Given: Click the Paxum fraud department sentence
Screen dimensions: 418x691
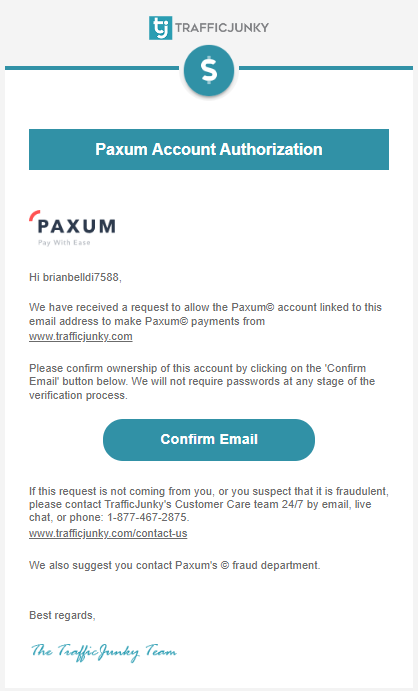Looking at the screenshot, I should (x=174, y=565).
